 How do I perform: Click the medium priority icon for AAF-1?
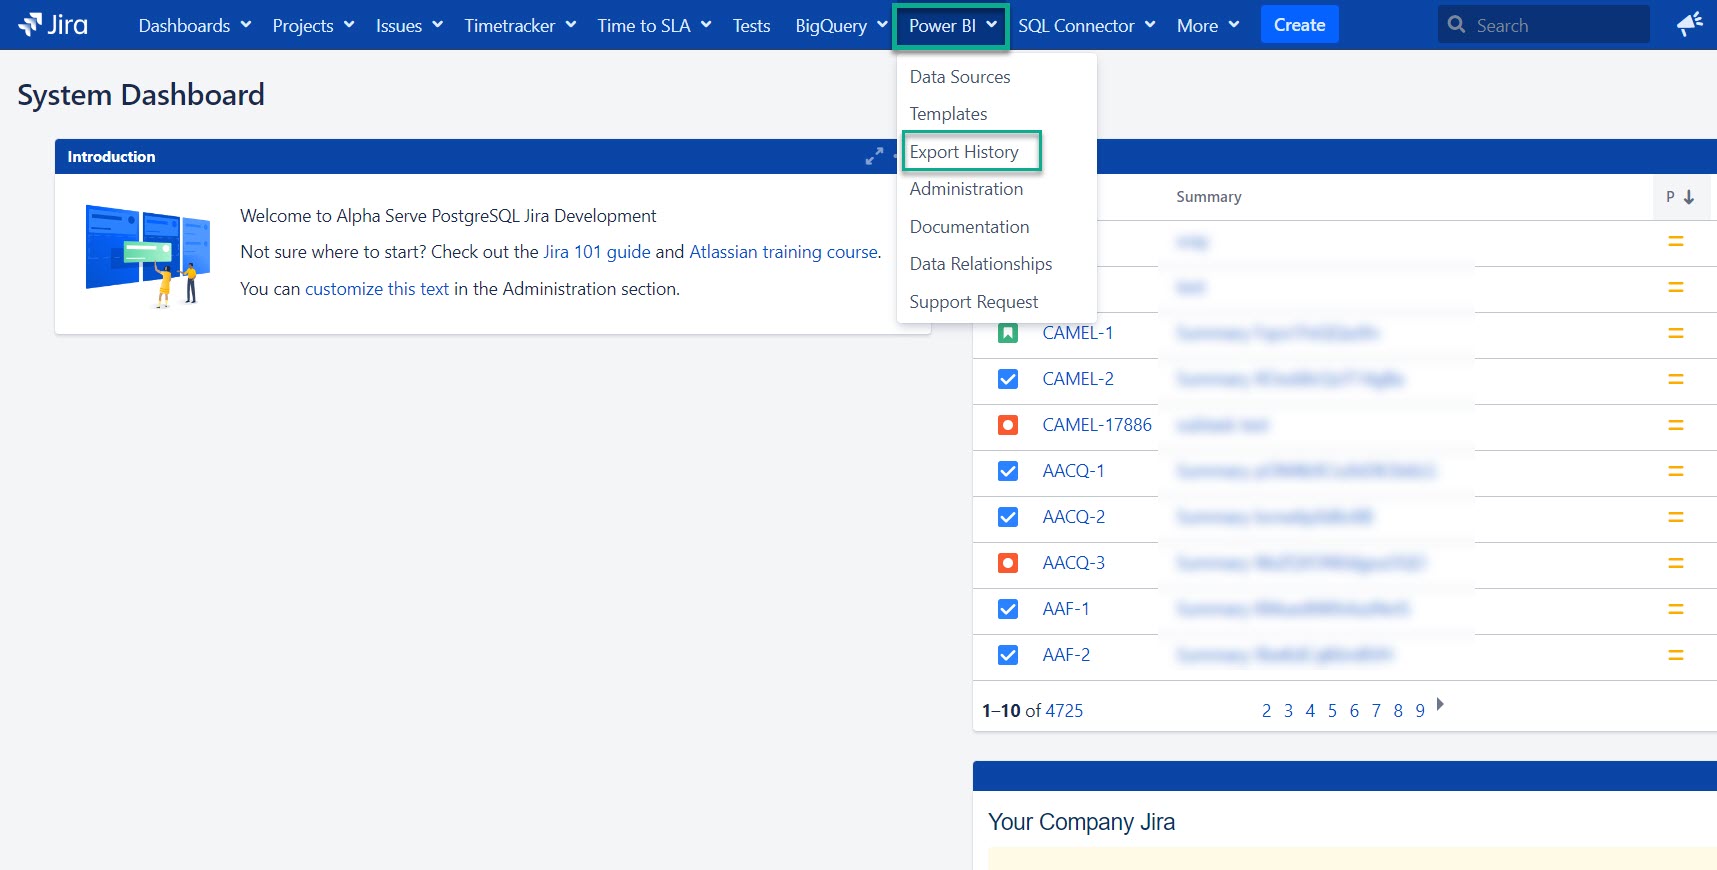click(1676, 609)
